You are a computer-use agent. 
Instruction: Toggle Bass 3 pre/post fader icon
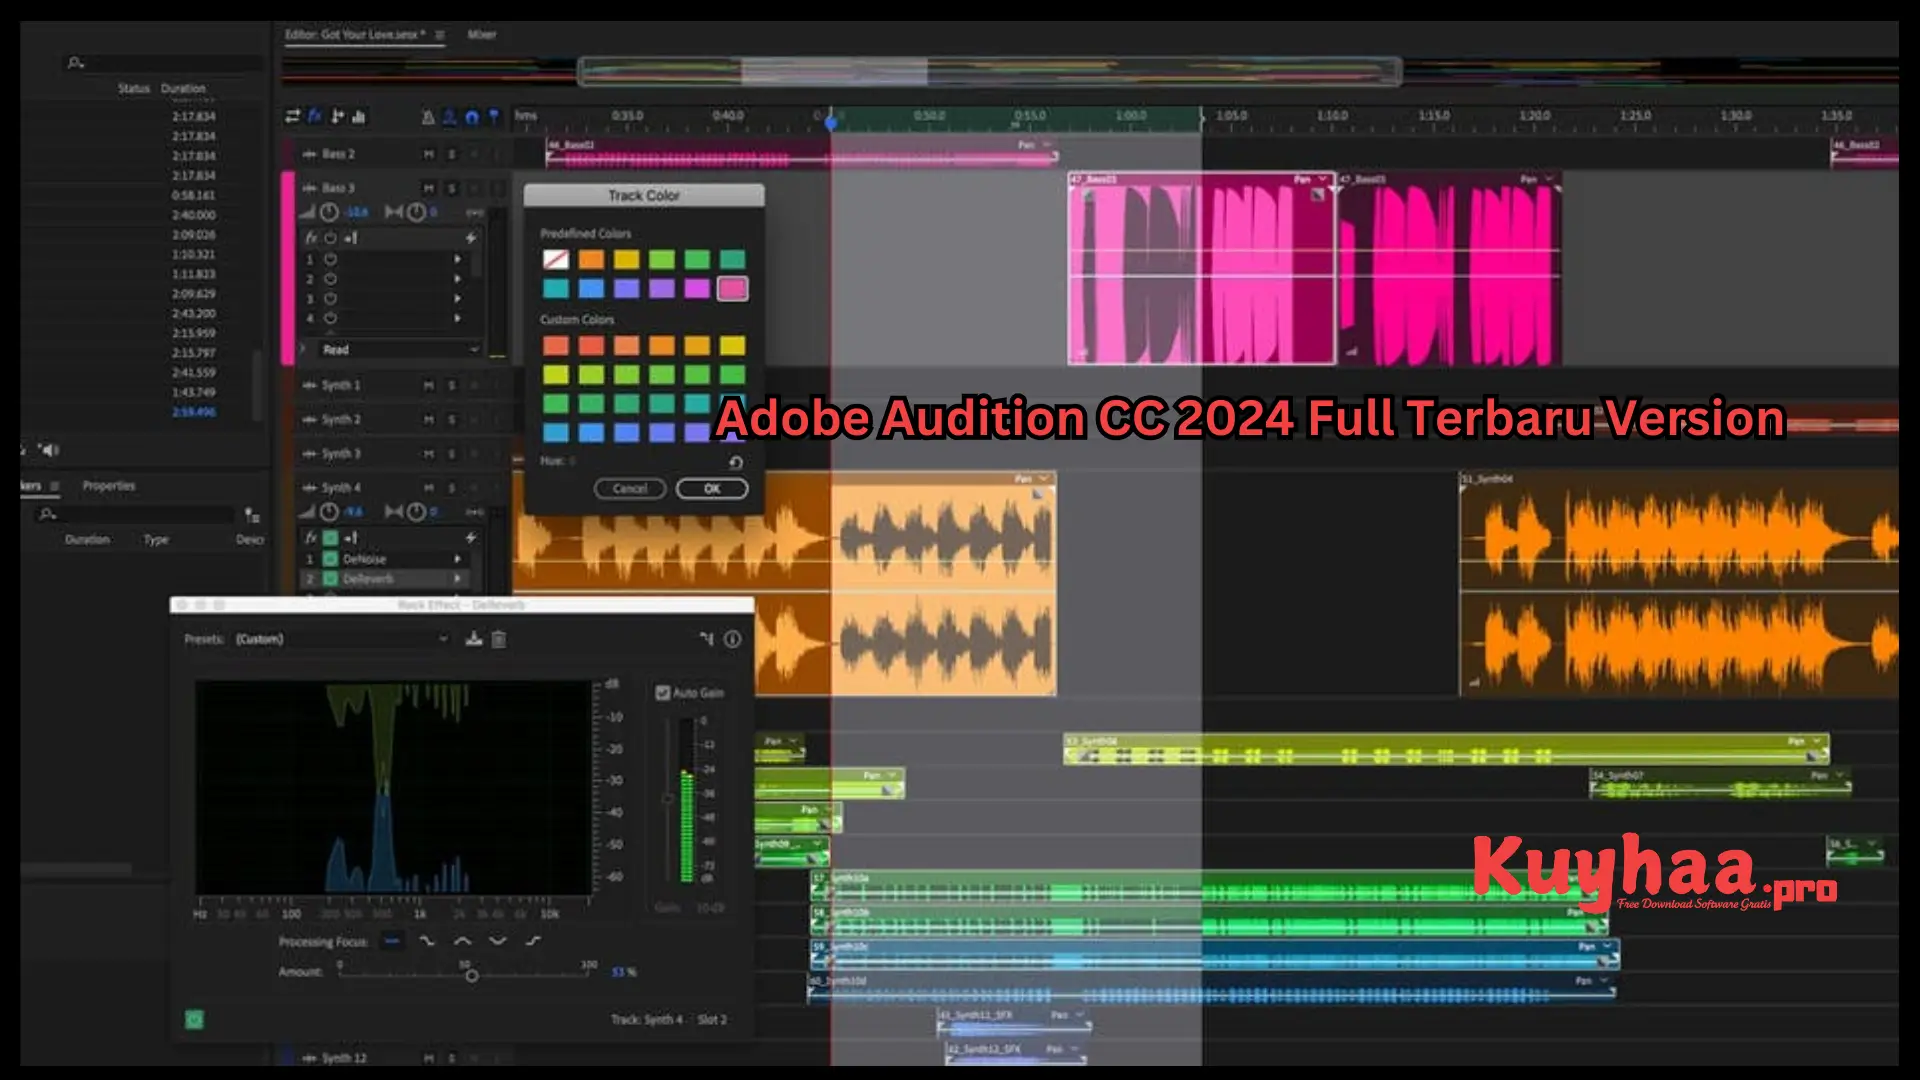350,238
